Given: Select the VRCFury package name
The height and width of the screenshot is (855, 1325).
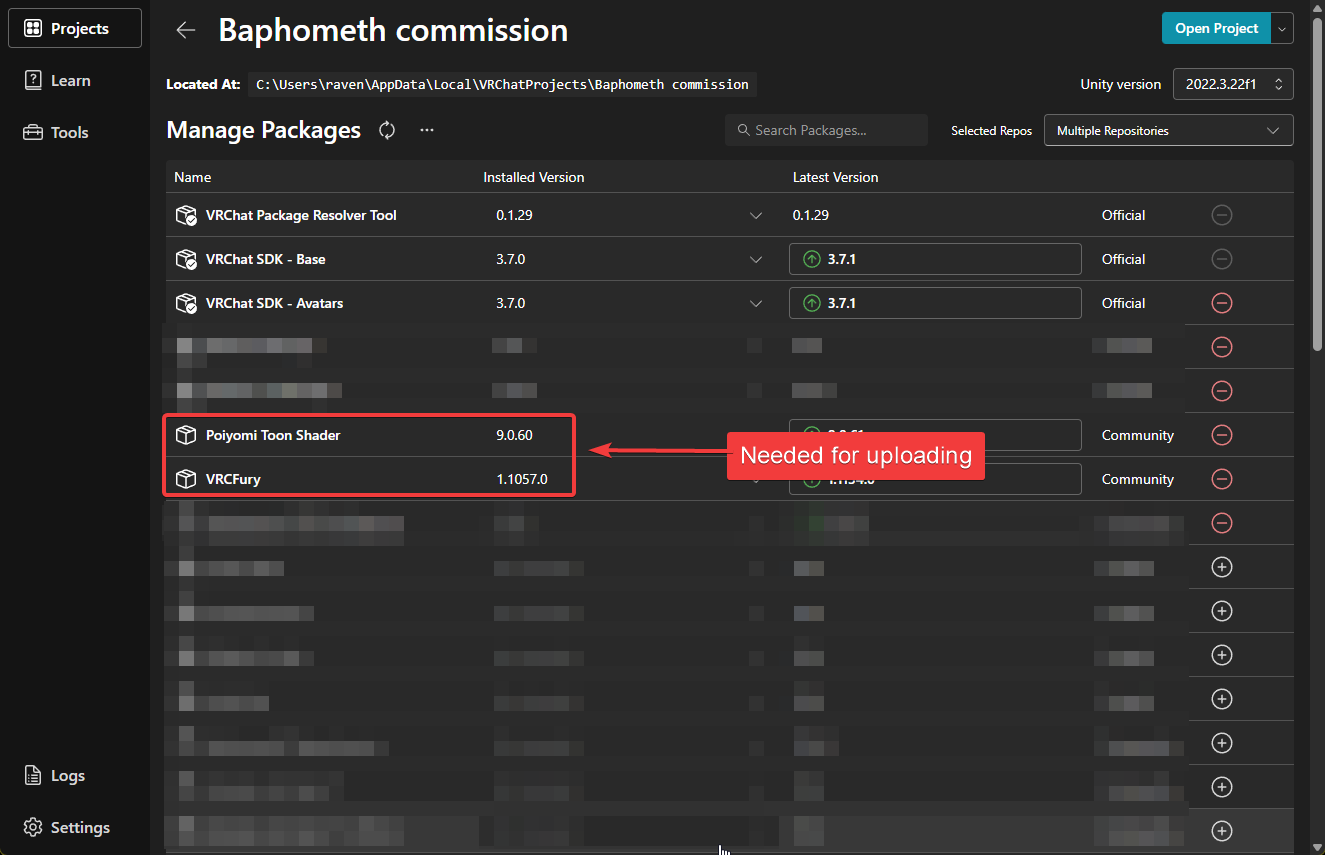Looking at the screenshot, I should (233, 479).
